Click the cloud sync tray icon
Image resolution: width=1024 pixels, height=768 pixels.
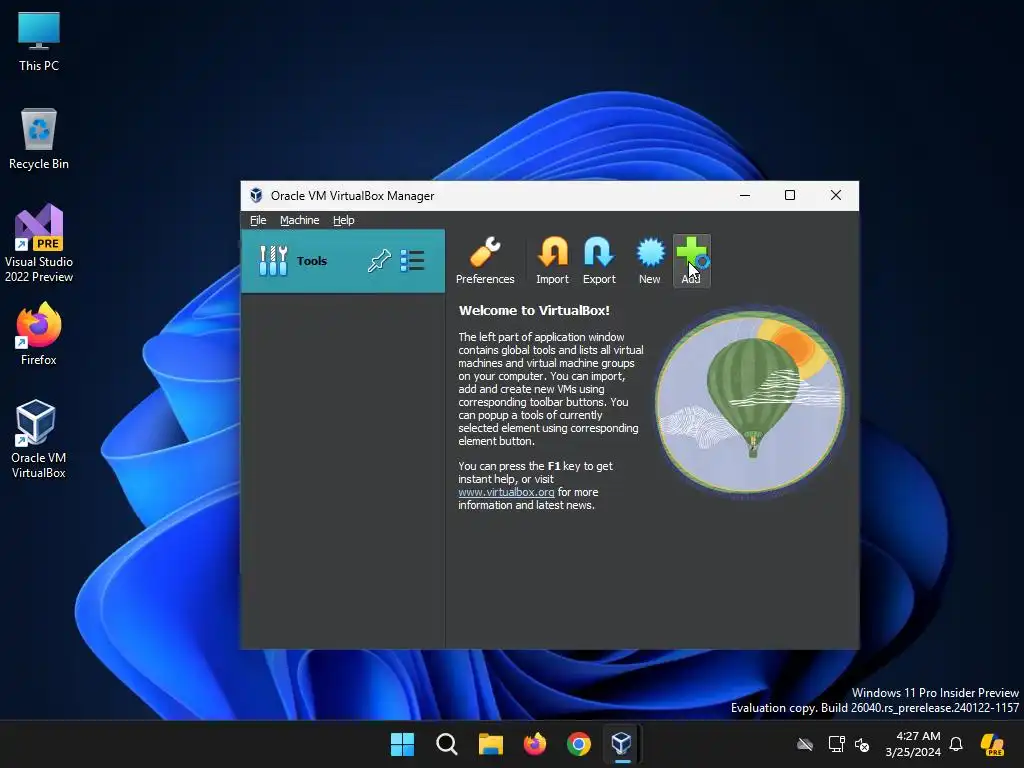point(805,744)
